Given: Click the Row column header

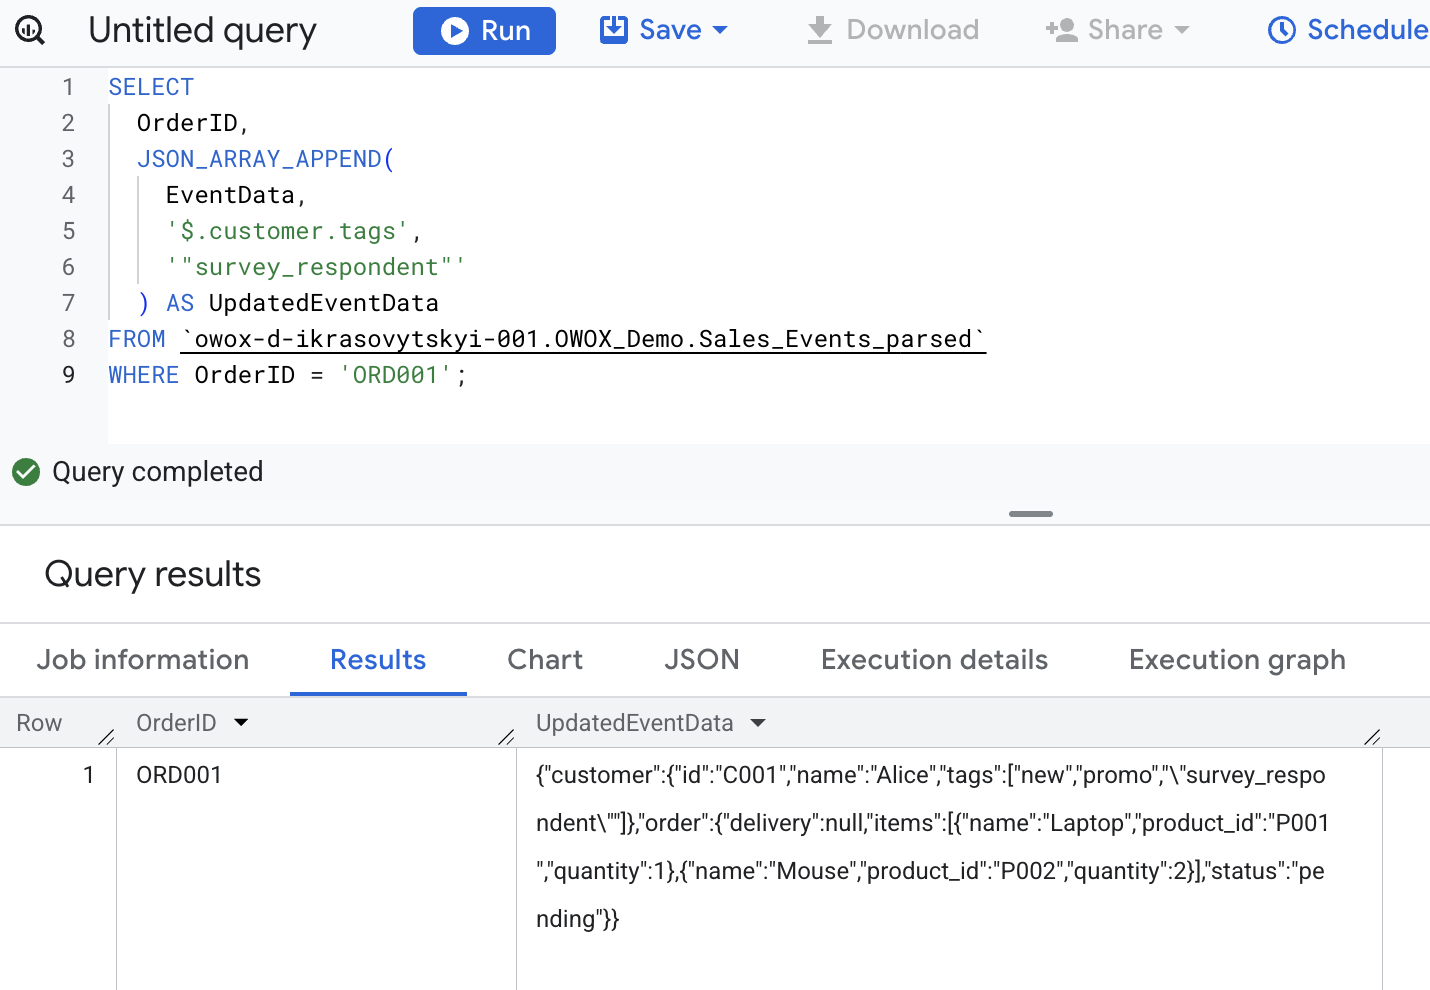Looking at the screenshot, I should [39, 722].
